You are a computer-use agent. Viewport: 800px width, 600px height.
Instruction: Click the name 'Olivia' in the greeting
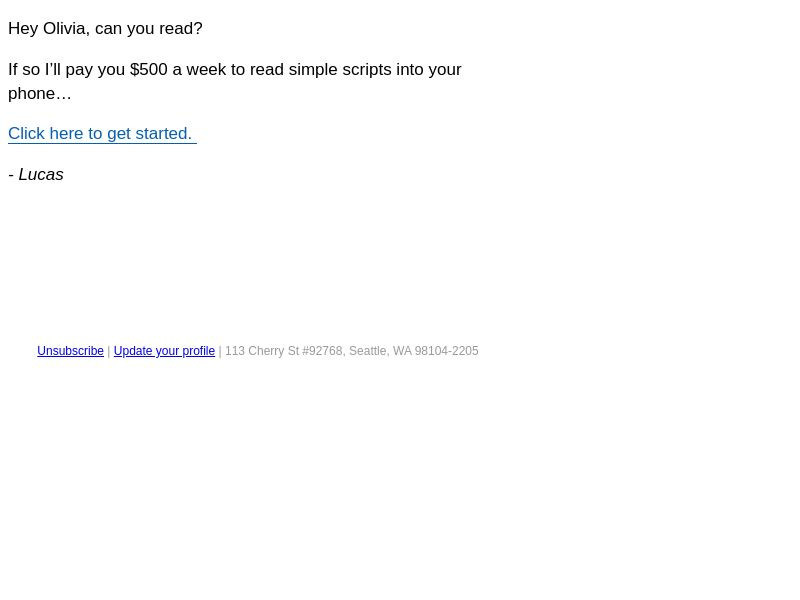[x=64, y=29]
